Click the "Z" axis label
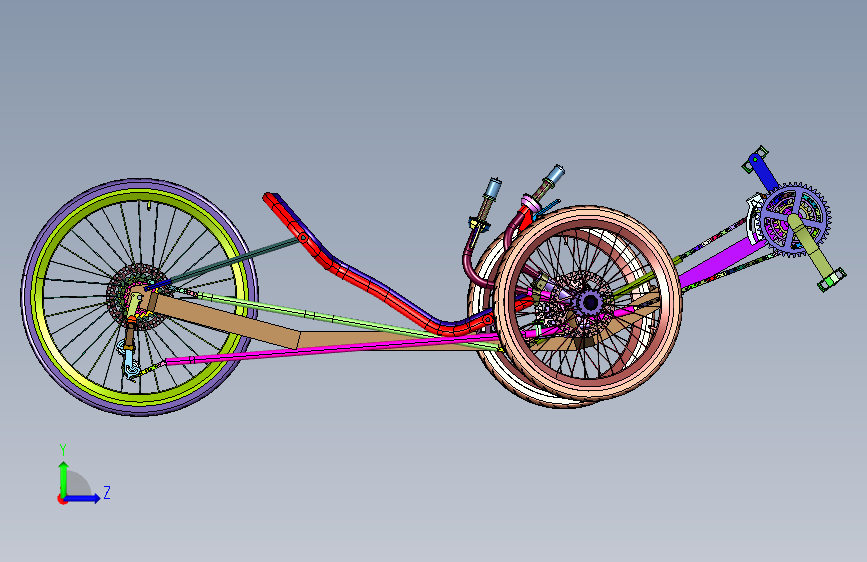Viewport: 867px width, 562px height. (x=107, y=492)
